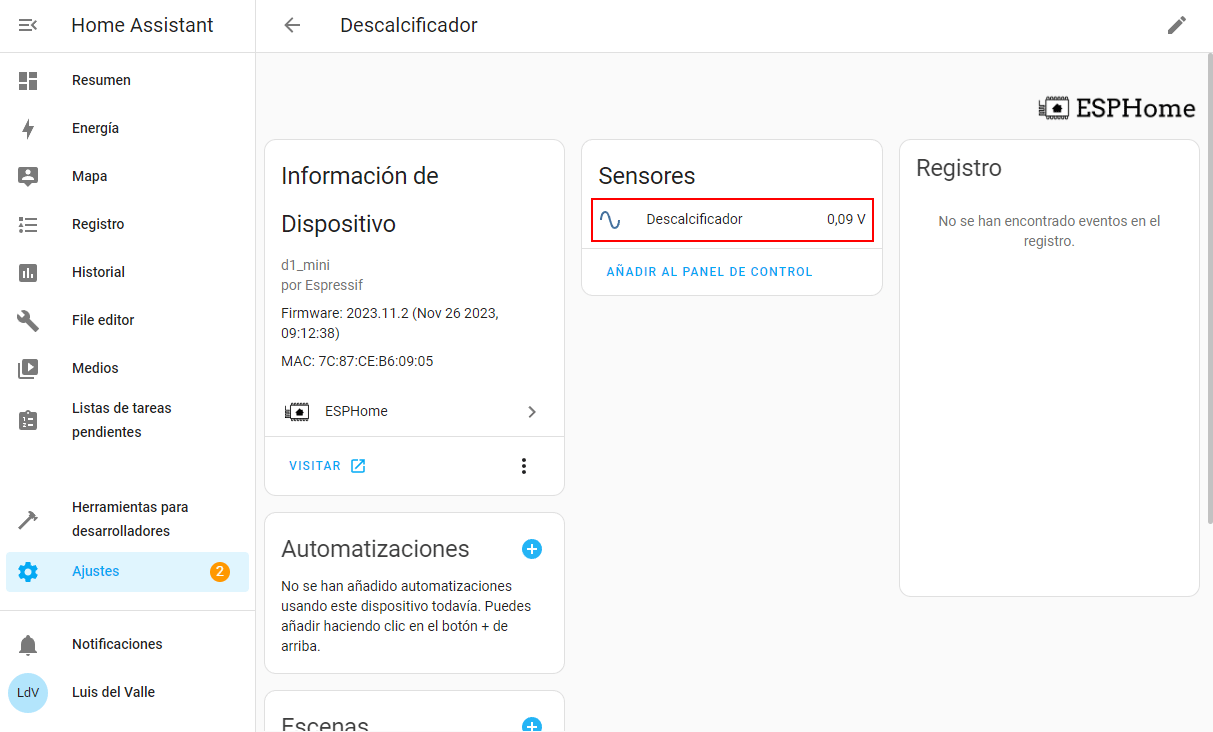Open Notificaciones bell icon
Image resolution: width=1213 pixels, height=732 pixels.
click(x=28, y=644)
